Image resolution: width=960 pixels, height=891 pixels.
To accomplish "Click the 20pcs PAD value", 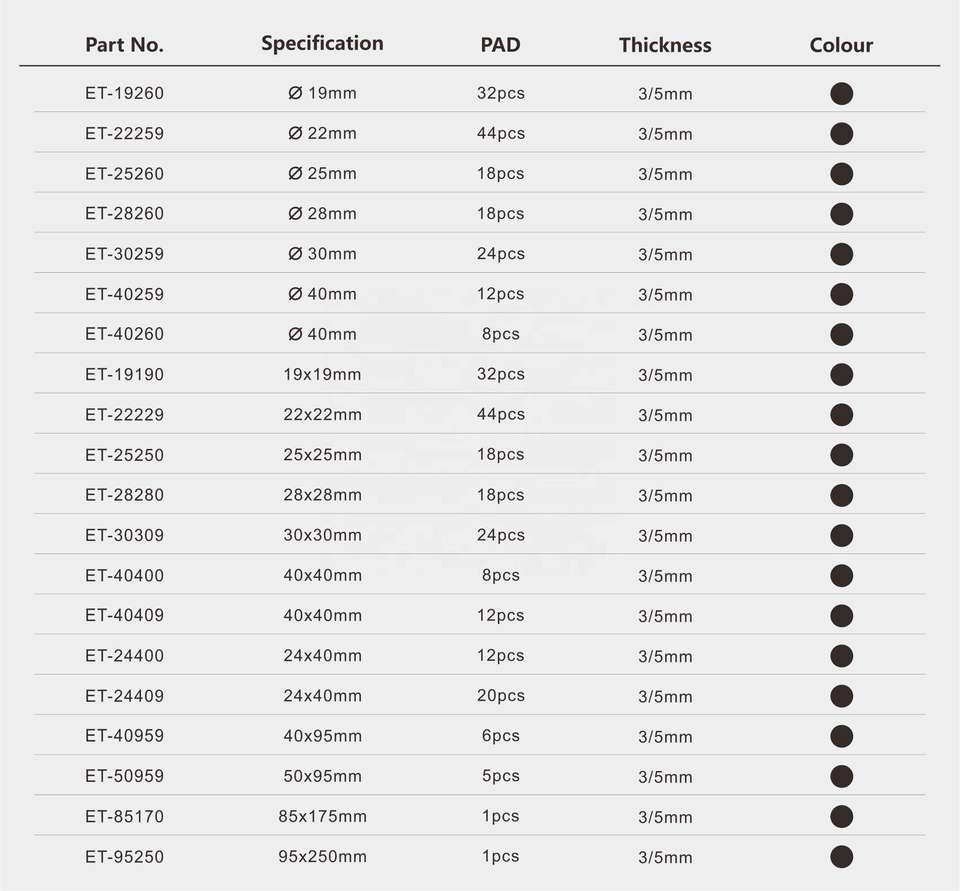I will pyautogui.click(x=500, y=696).
